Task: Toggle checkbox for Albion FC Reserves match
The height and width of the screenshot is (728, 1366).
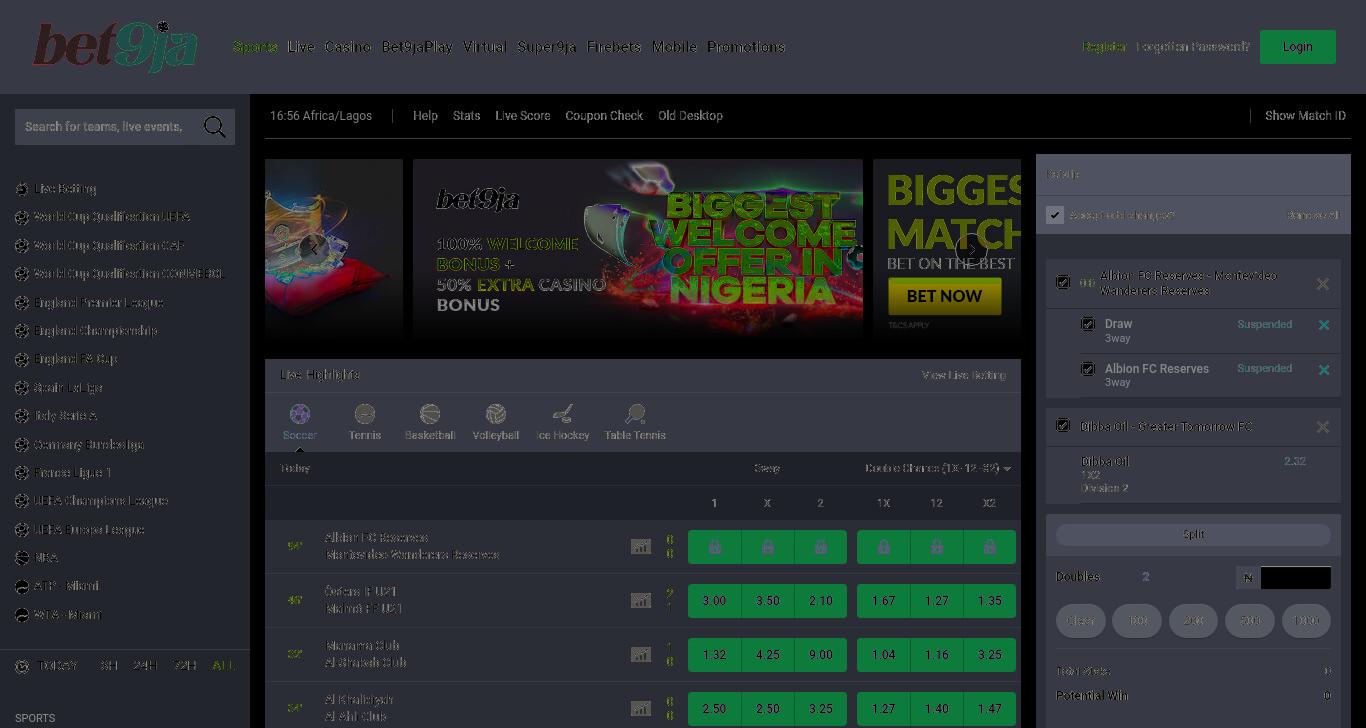Action: 1063,283
